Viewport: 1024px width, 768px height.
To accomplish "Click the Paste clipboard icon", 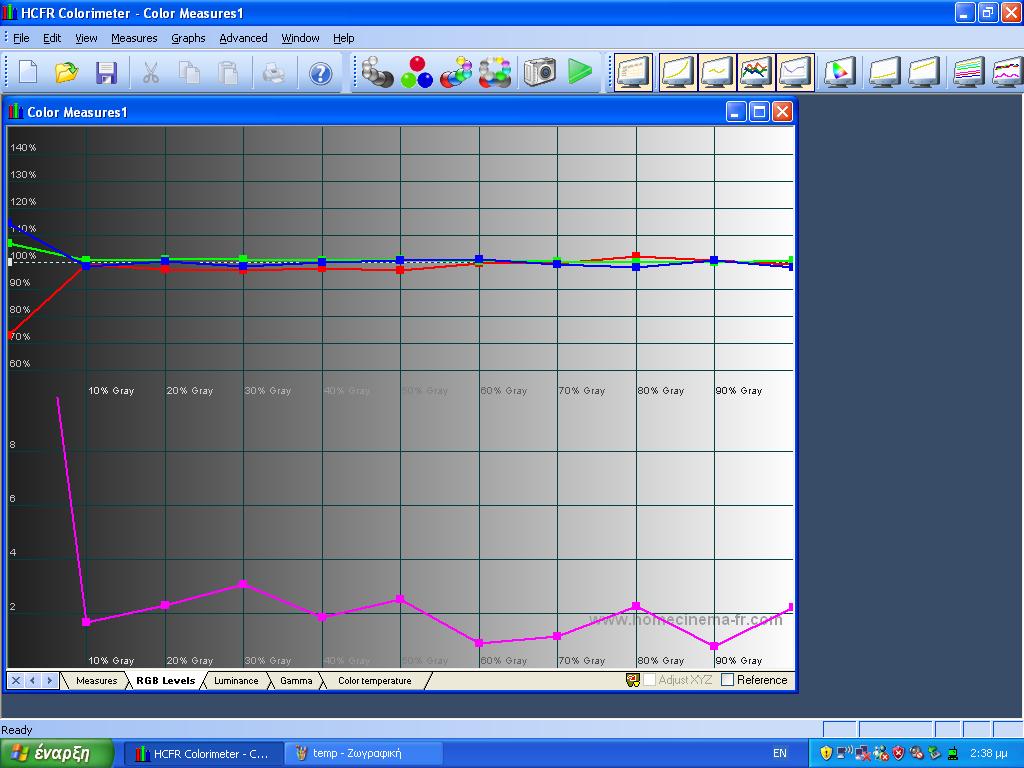I will (228, 72).
